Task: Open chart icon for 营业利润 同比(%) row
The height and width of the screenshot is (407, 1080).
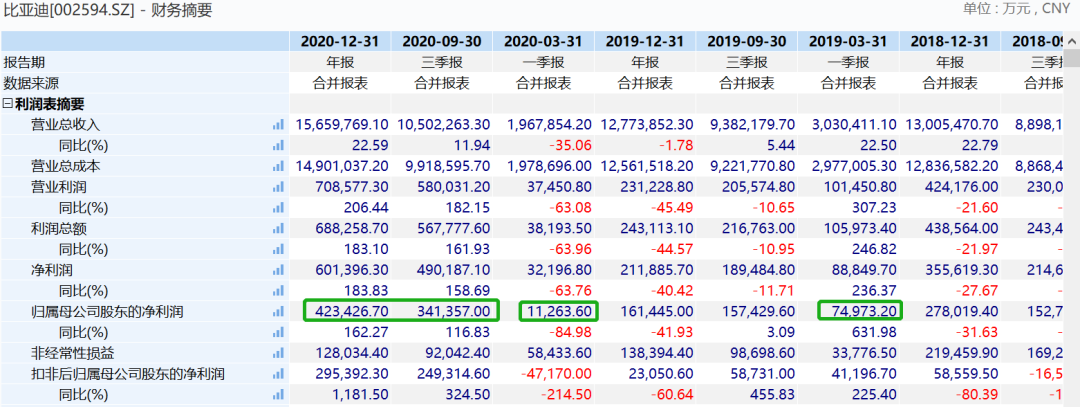Action: point(278,207)
